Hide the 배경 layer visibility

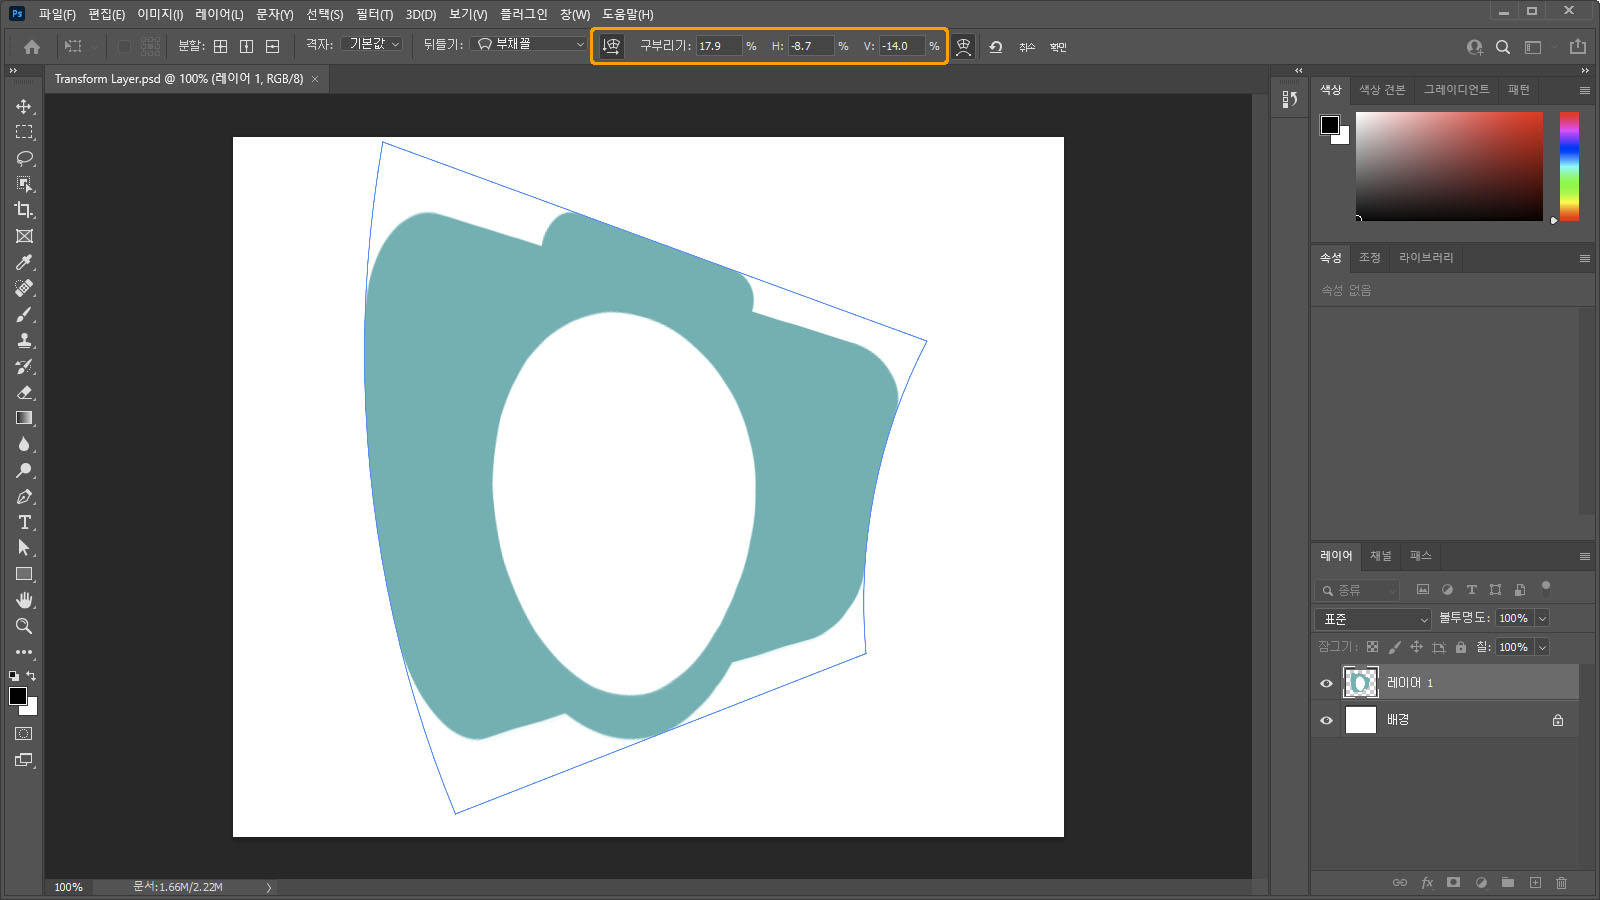[1326, 720]
